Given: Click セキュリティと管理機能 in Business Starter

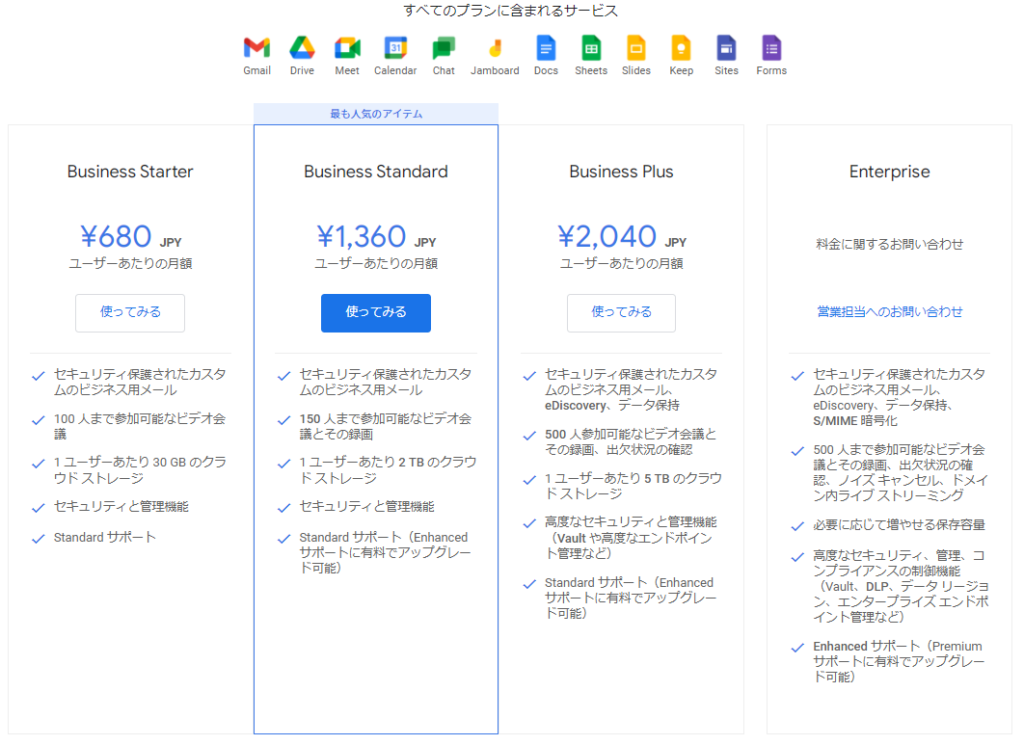Looking at the screenshot, I should 121,507.
